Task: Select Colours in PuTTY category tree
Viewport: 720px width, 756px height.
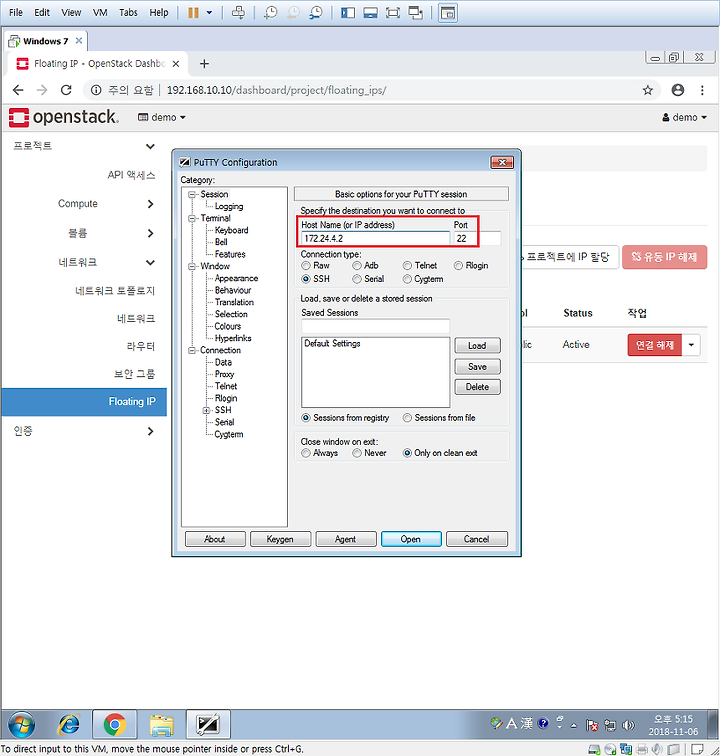Action: 228,326
